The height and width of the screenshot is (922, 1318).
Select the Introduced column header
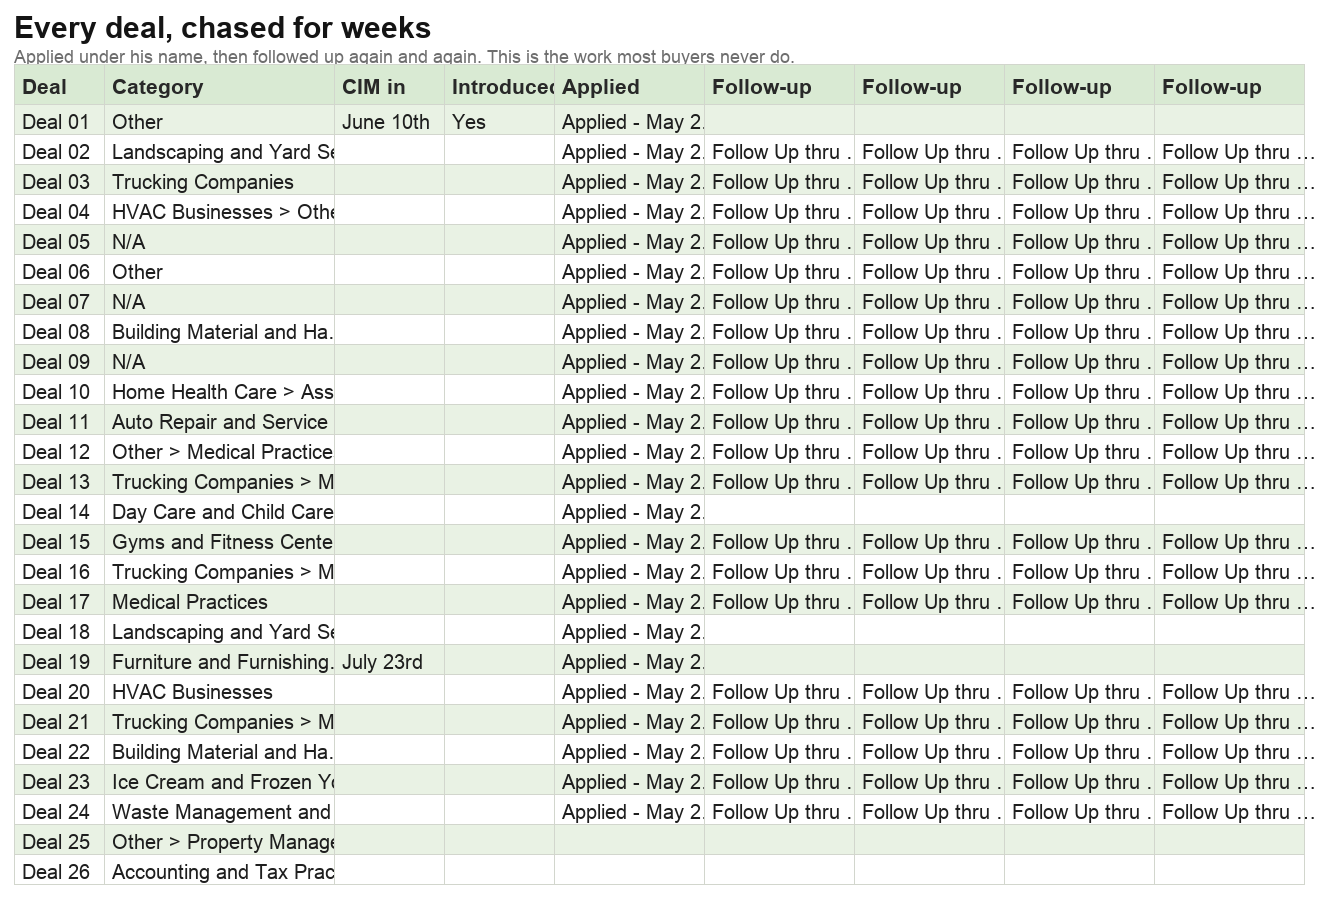coord(499,87)
